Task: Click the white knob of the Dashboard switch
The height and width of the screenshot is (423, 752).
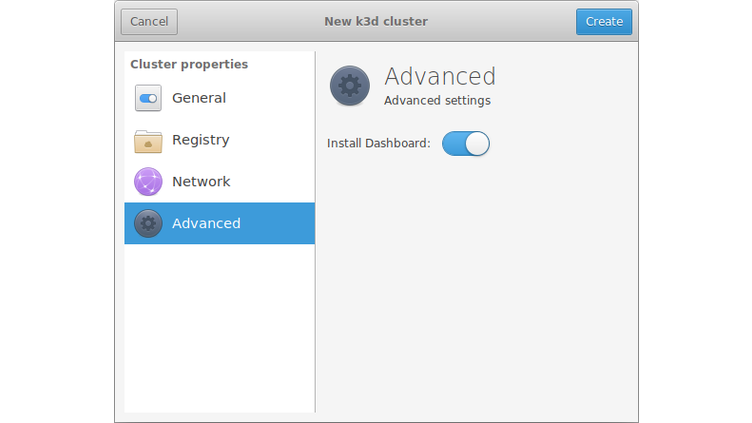Action: point(477,144)
